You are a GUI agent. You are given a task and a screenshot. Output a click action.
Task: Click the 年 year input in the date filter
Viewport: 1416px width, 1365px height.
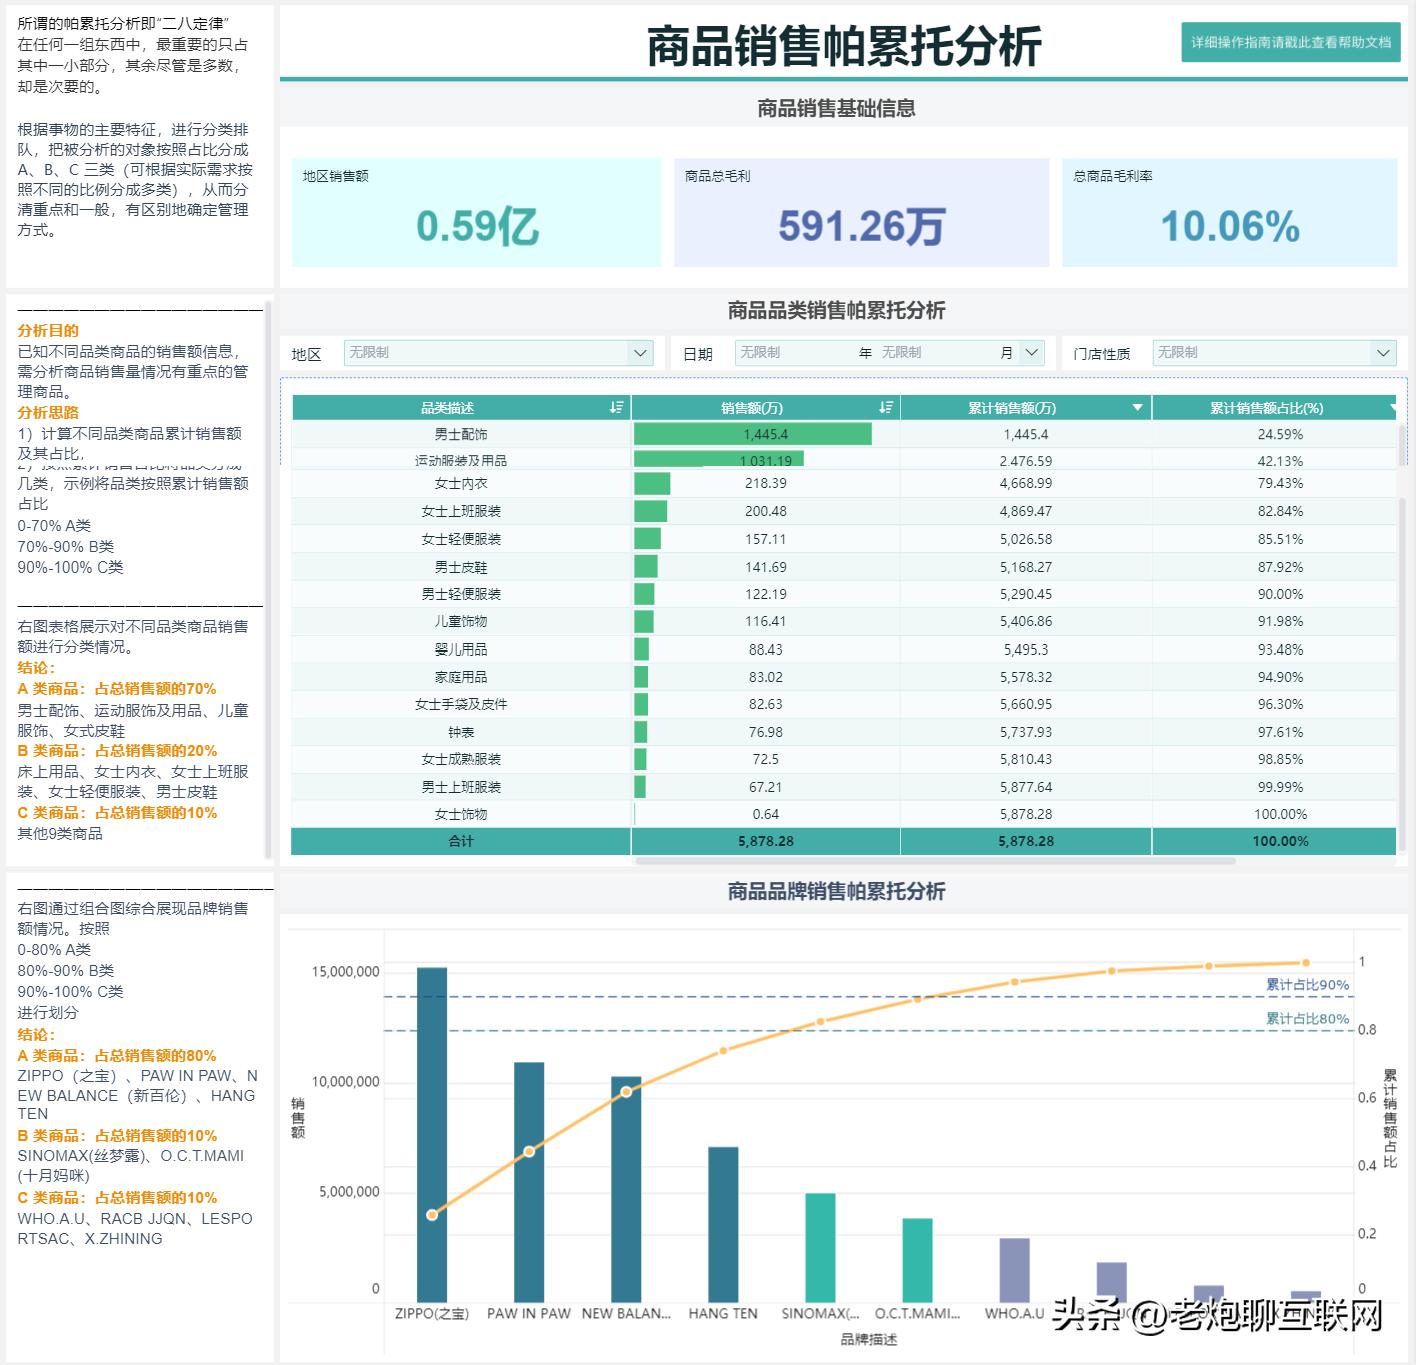point(800,352)
